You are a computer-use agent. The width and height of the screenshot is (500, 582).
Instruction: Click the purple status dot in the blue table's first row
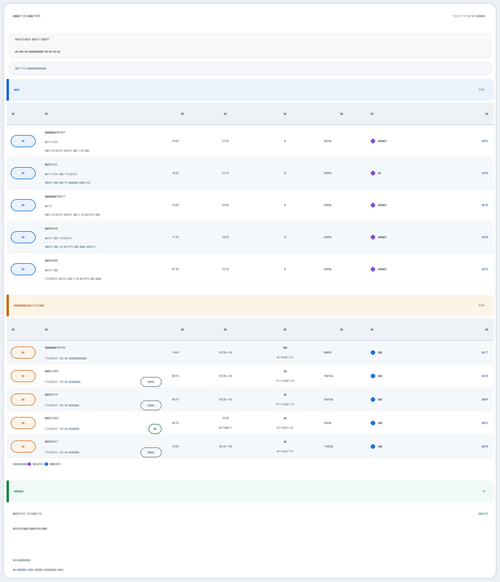click(x=373, y=141)
